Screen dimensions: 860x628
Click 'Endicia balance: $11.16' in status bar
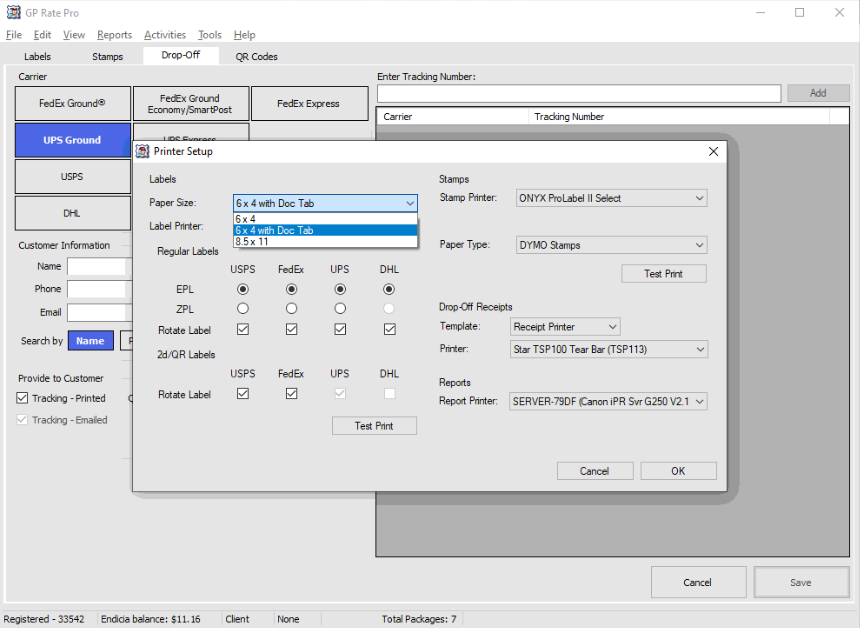(x=150, y=619)
